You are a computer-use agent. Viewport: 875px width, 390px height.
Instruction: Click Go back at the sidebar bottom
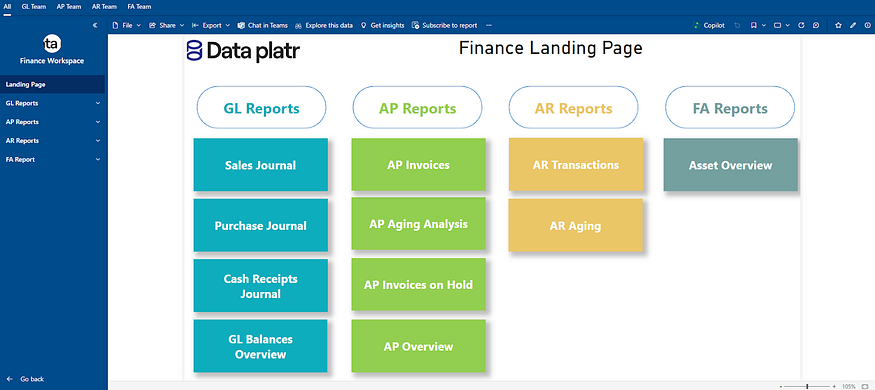tap(26, 379)
